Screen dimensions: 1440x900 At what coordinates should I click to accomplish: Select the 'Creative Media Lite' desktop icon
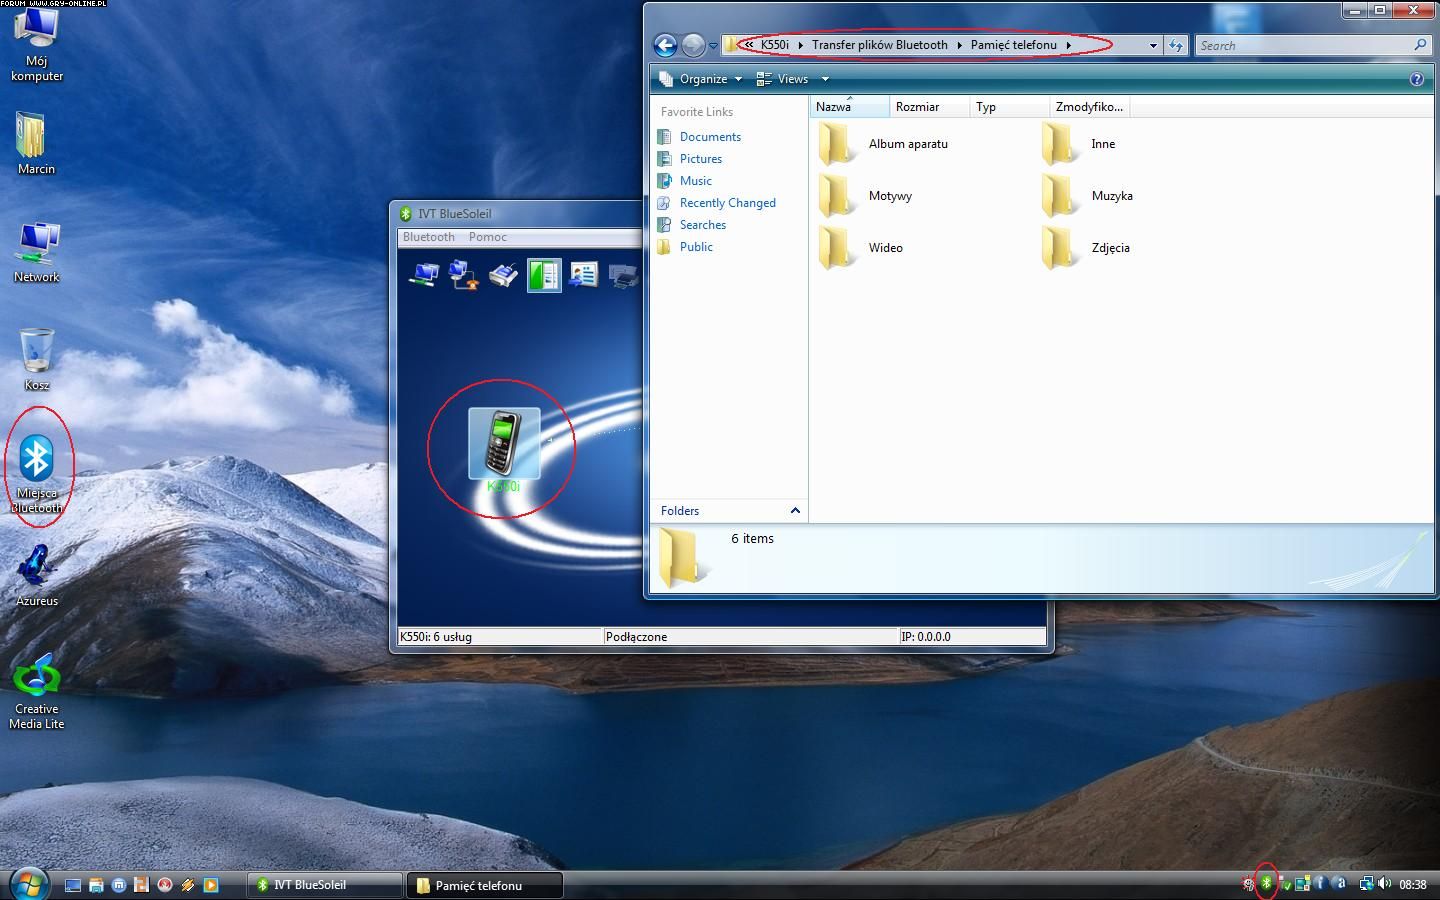click(37, 690)
